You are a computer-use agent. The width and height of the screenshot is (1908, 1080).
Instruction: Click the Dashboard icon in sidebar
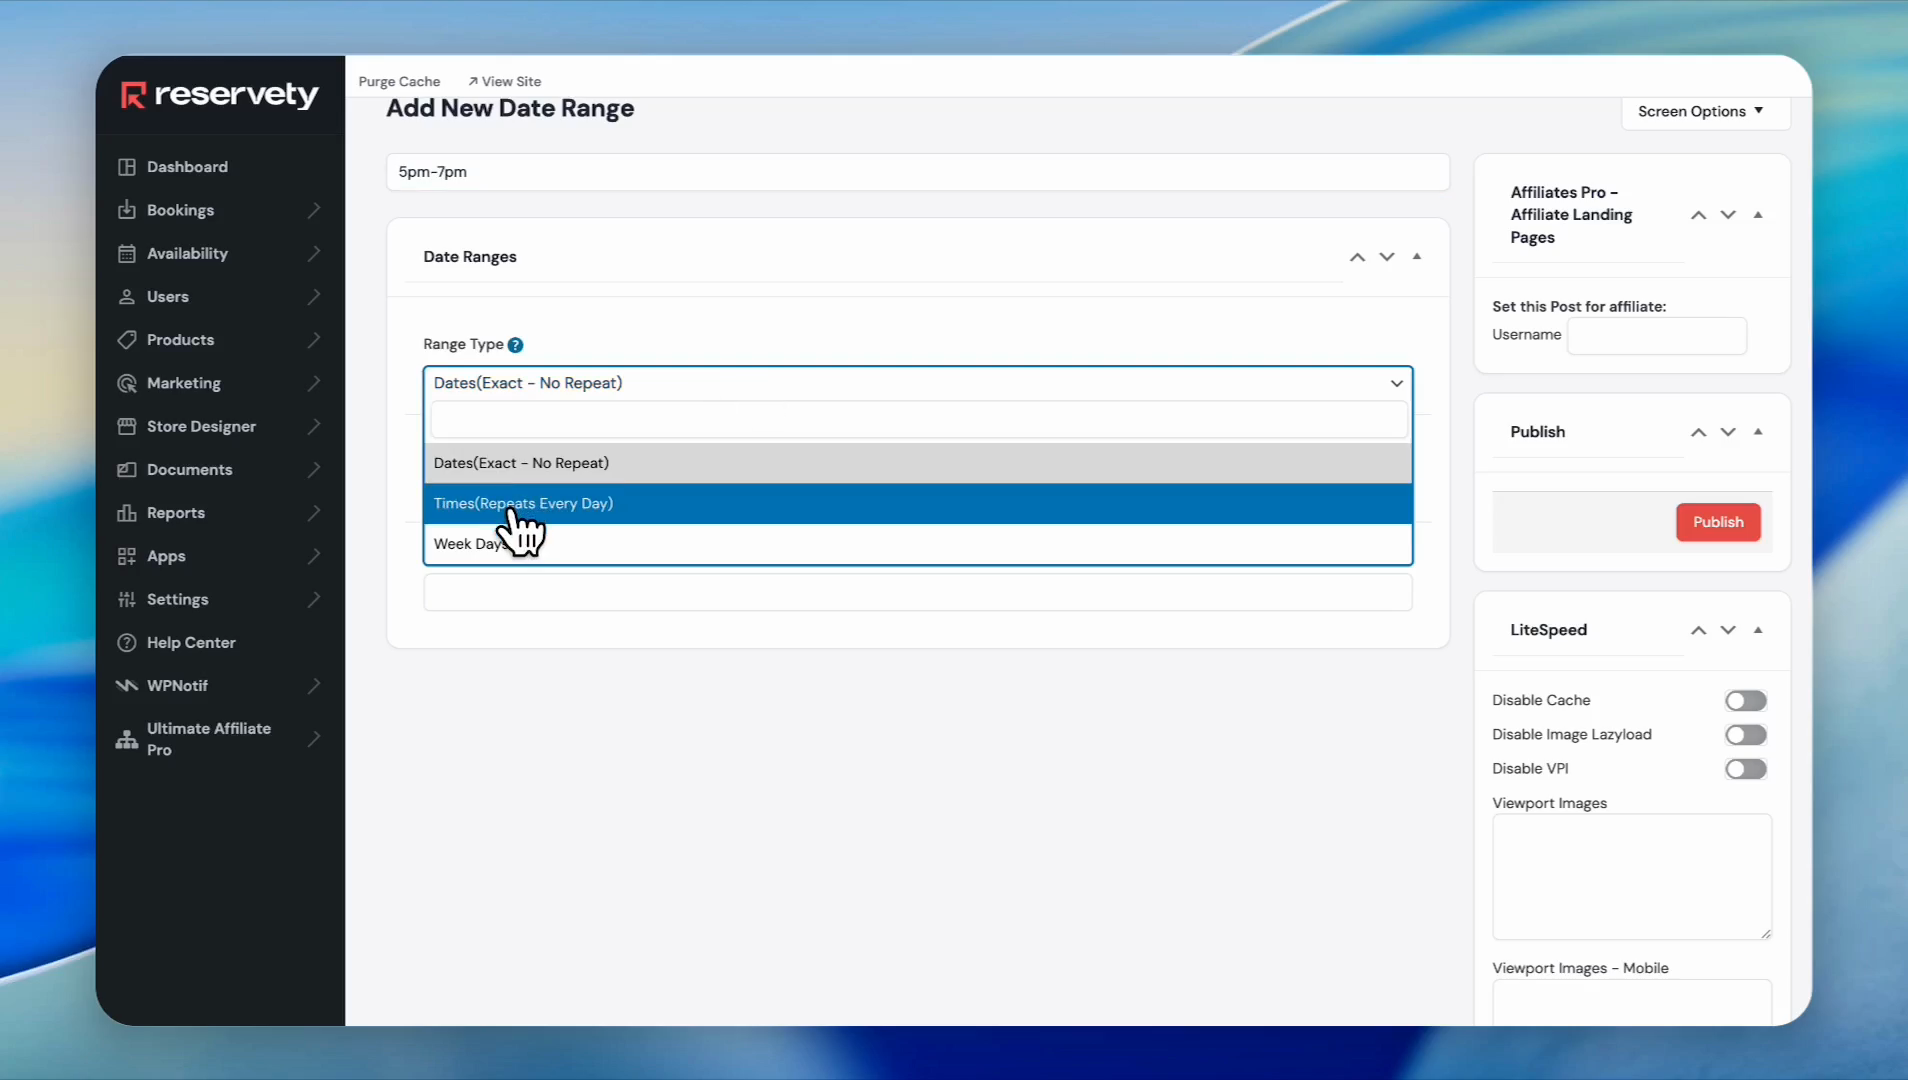[x=127, y=167]
